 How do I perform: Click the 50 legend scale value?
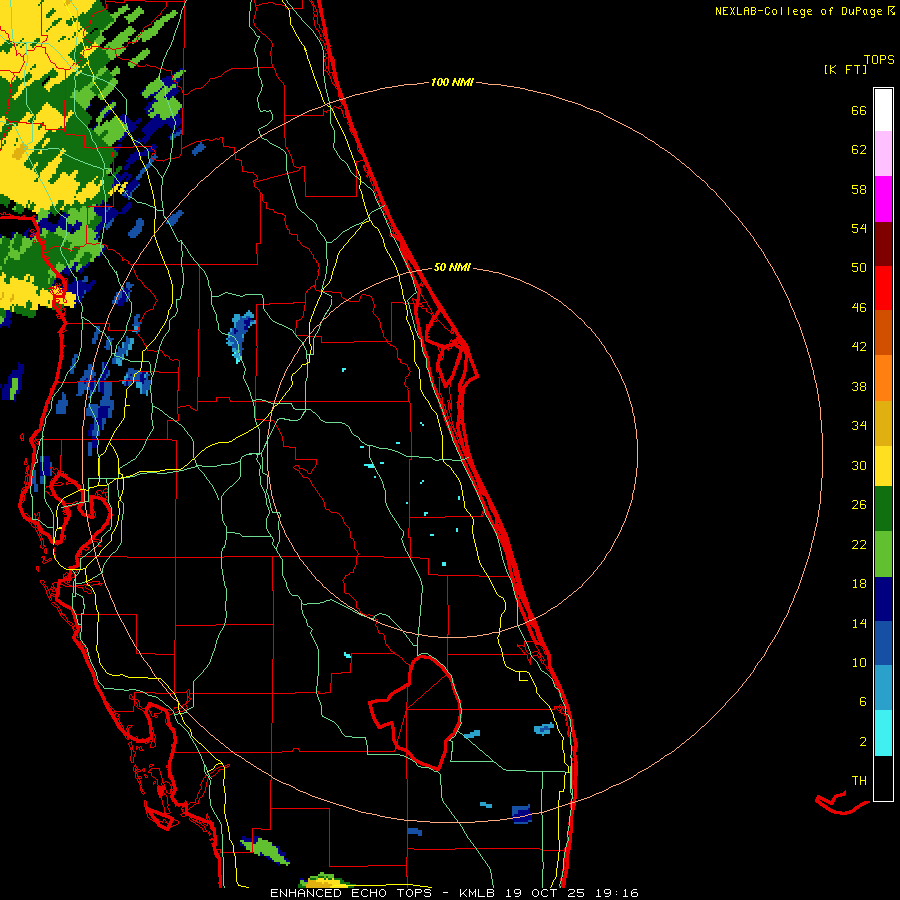tap(859, 268)
